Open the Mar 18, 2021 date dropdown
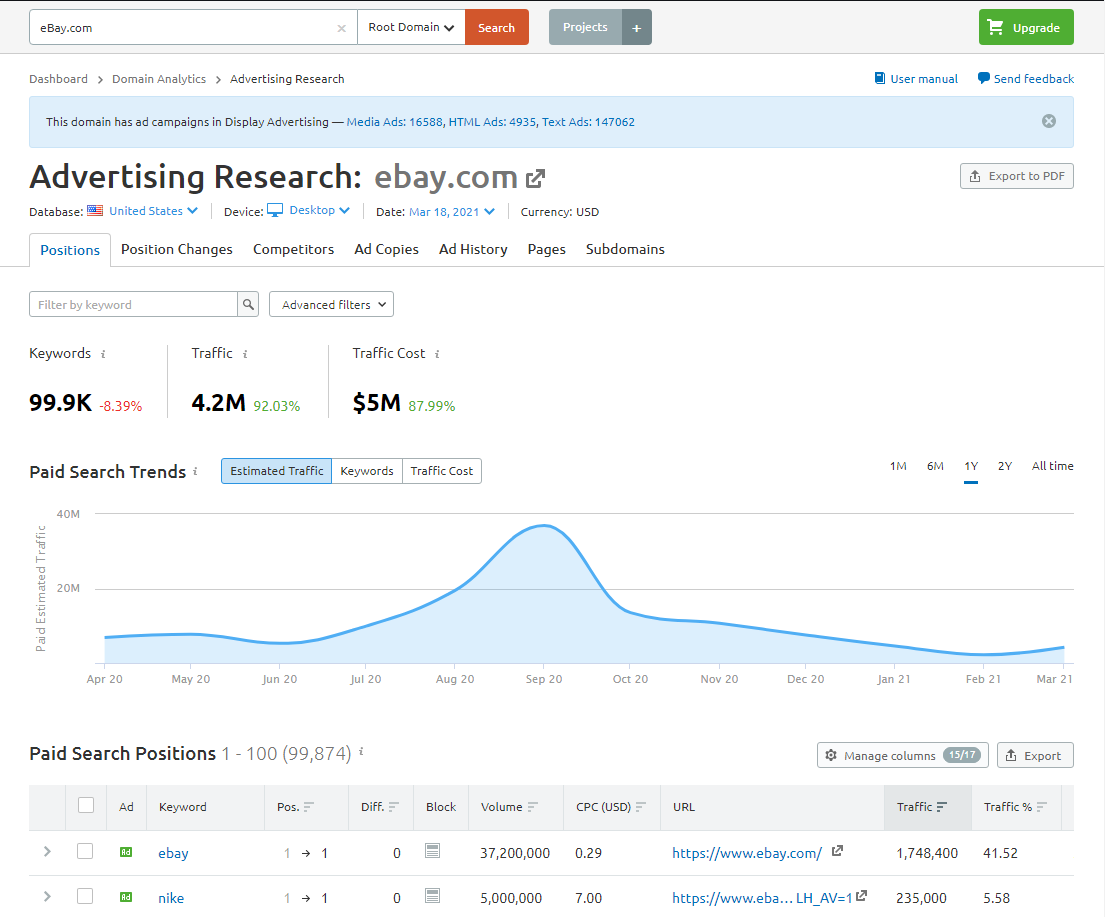1105x917 pixels. [x=452, y=211]
